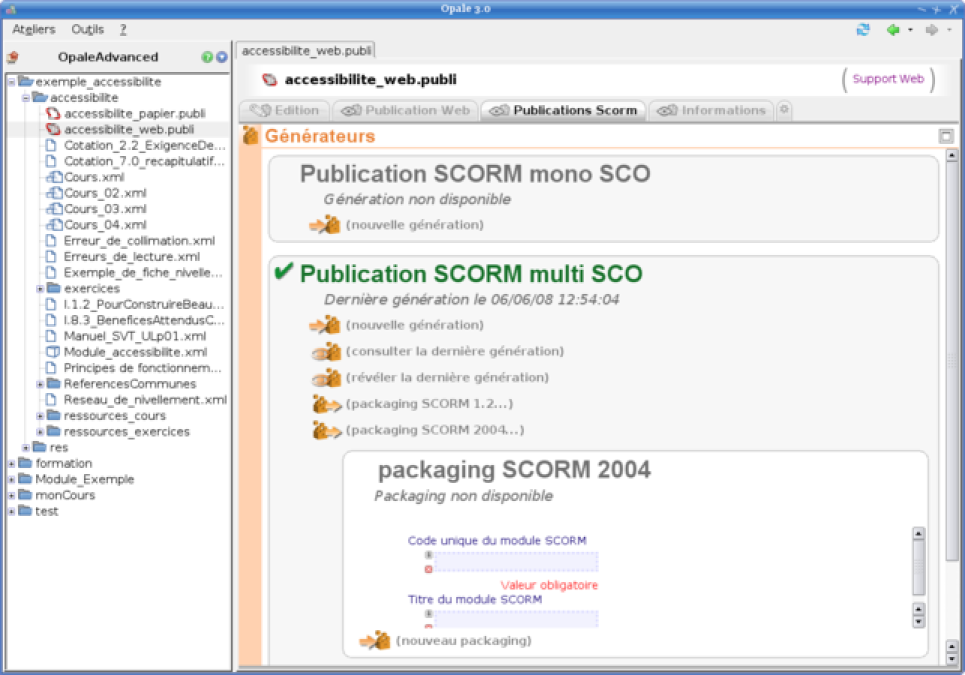
Task: Collapse exemple_accessibilite folder
Action: point(11,82)
